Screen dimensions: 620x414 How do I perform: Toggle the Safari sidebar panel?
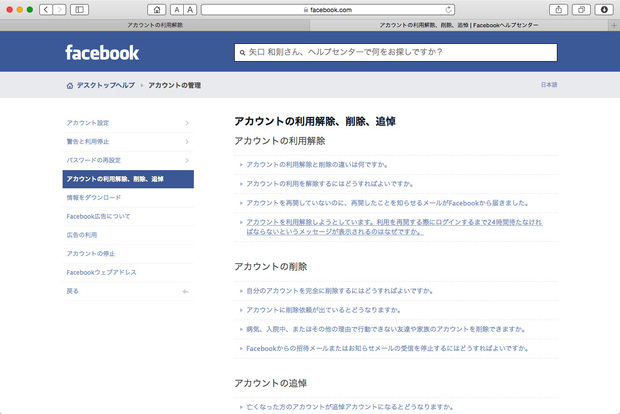pyautogui.click(x=79, y=9)
